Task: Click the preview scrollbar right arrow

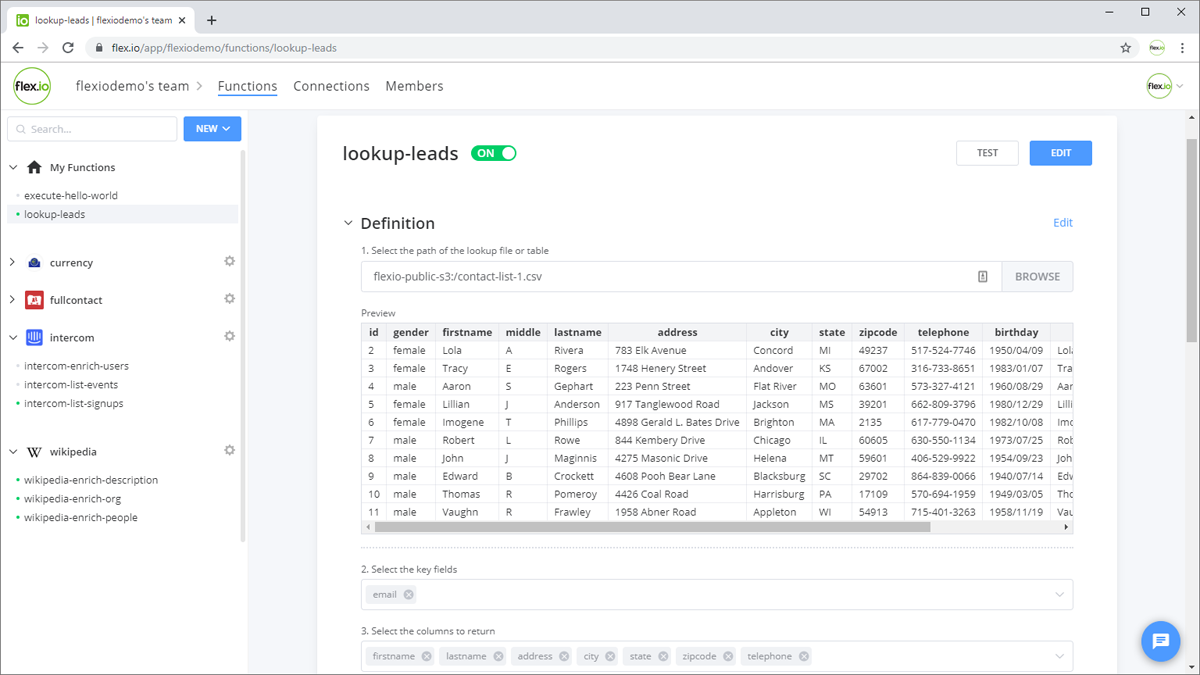Action: (1067, 527)
